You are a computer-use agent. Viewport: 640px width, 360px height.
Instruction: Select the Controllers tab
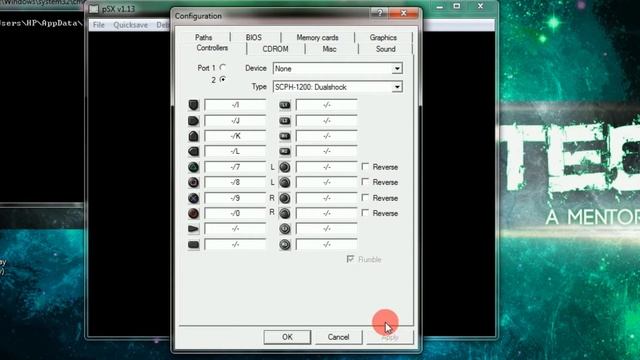212,48
